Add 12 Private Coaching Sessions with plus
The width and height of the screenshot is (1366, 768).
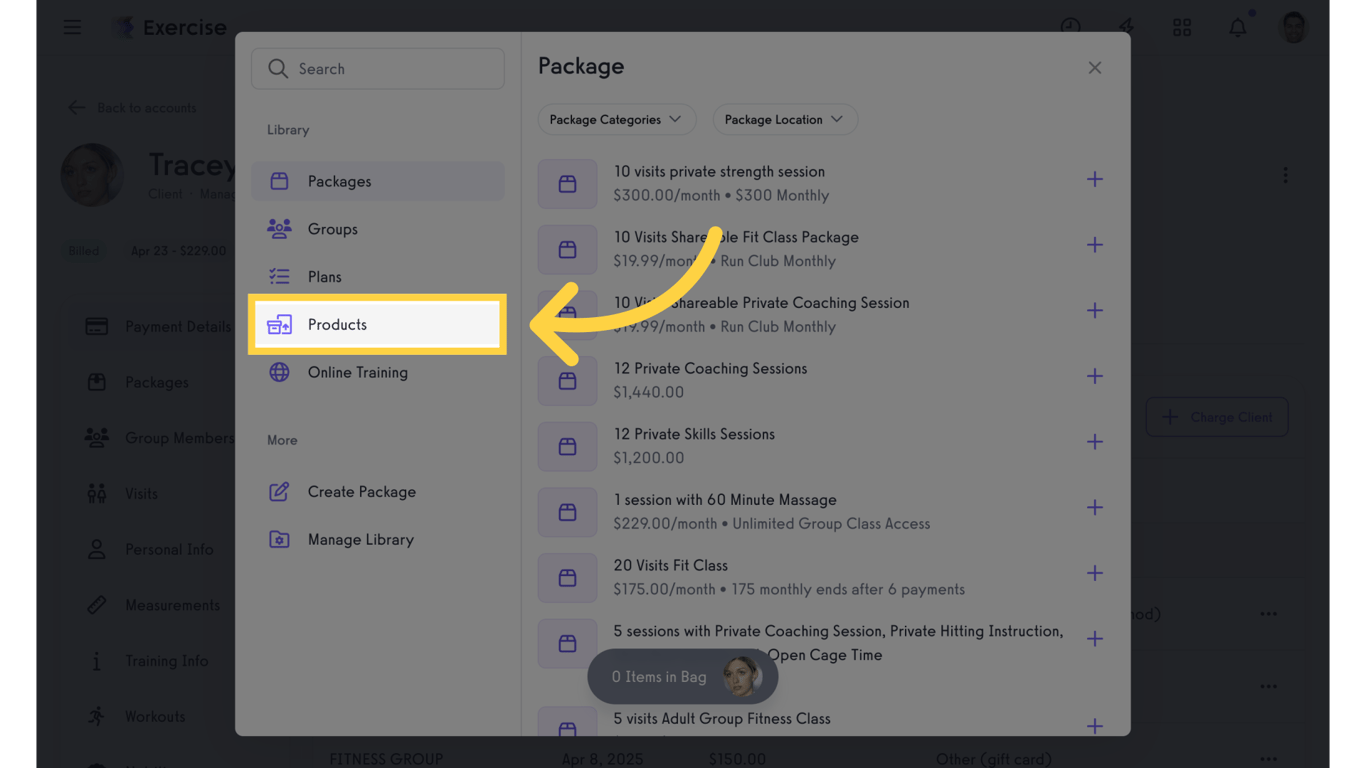[1095, 376]
